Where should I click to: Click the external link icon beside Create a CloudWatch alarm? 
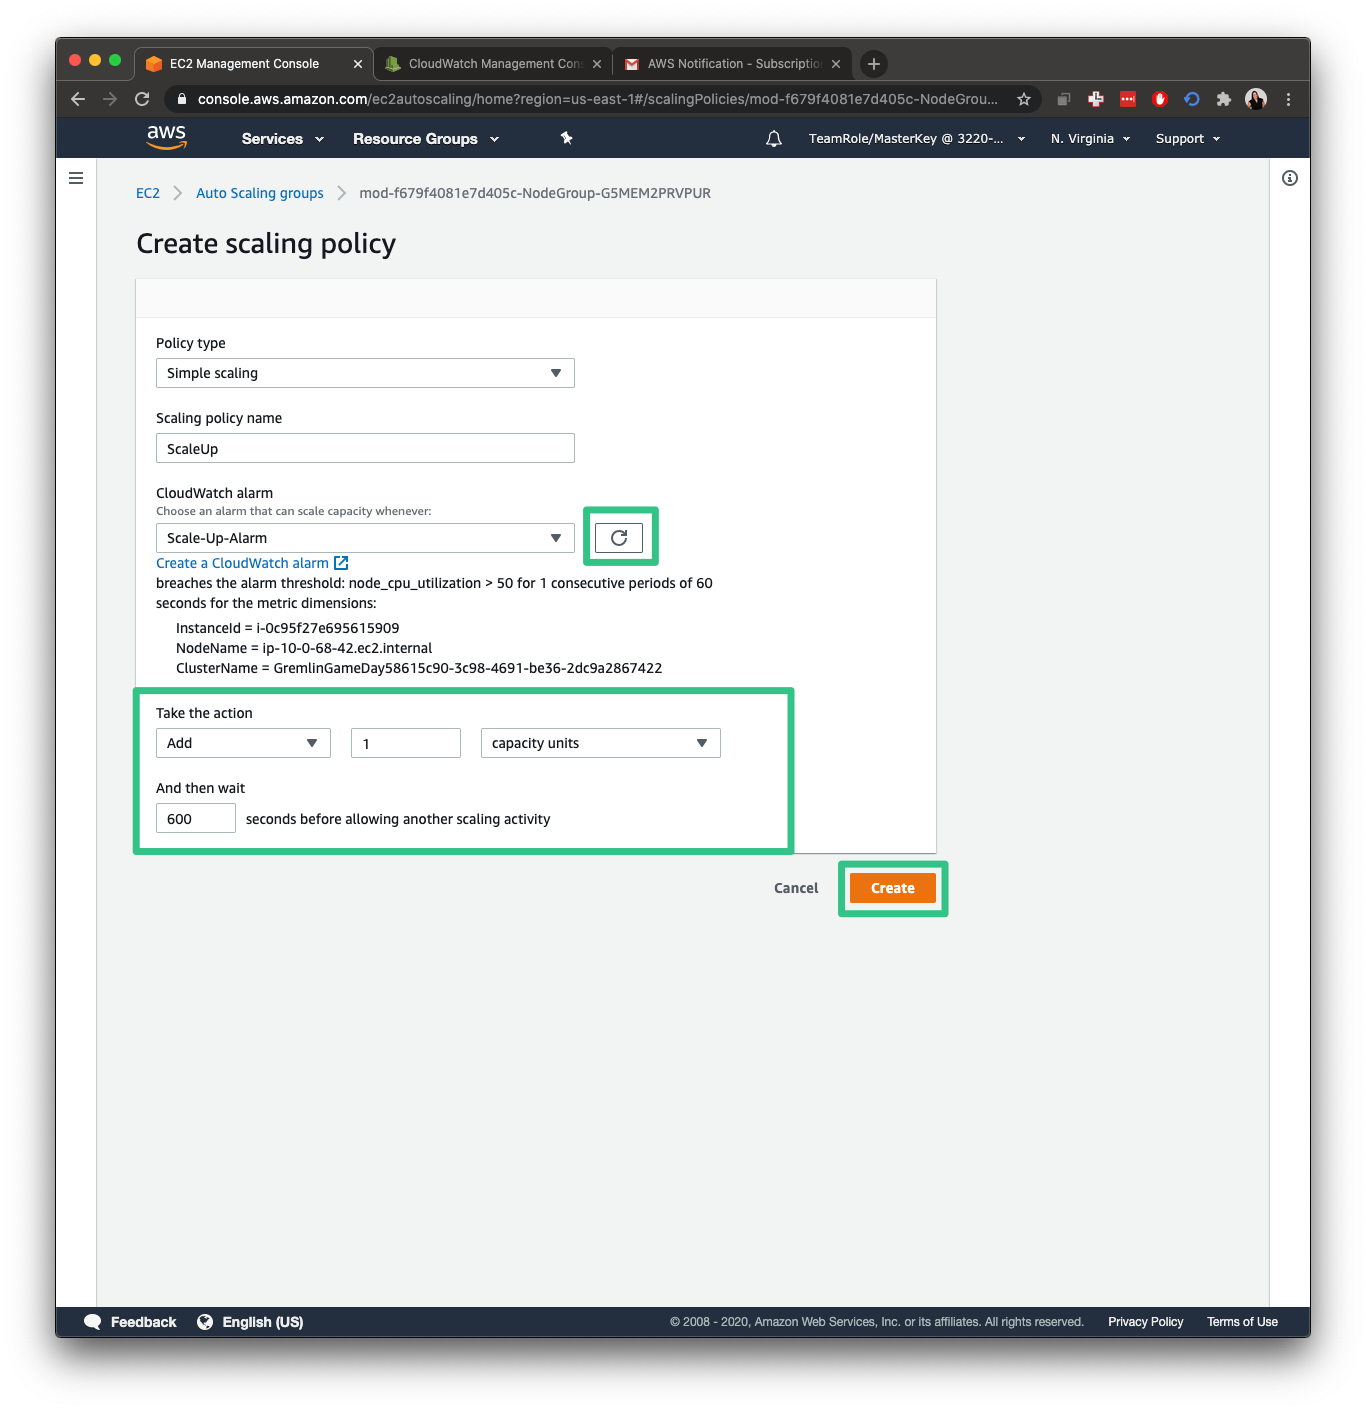tap(341, 563)
